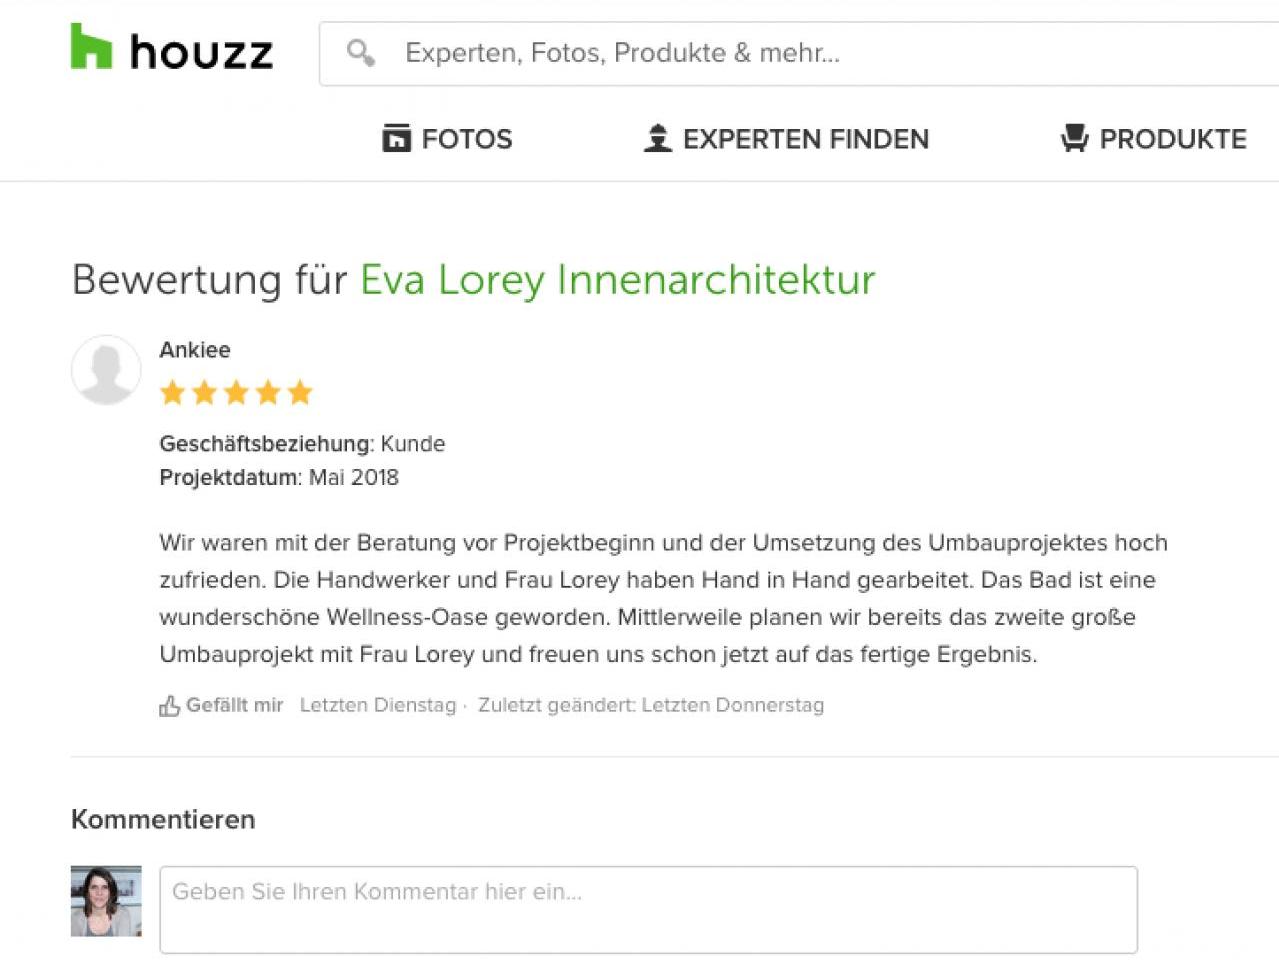The width and height of the screenshot is (1279, 965).
Task: Click the reviewer name Ankiee
Action: [195, 350]
